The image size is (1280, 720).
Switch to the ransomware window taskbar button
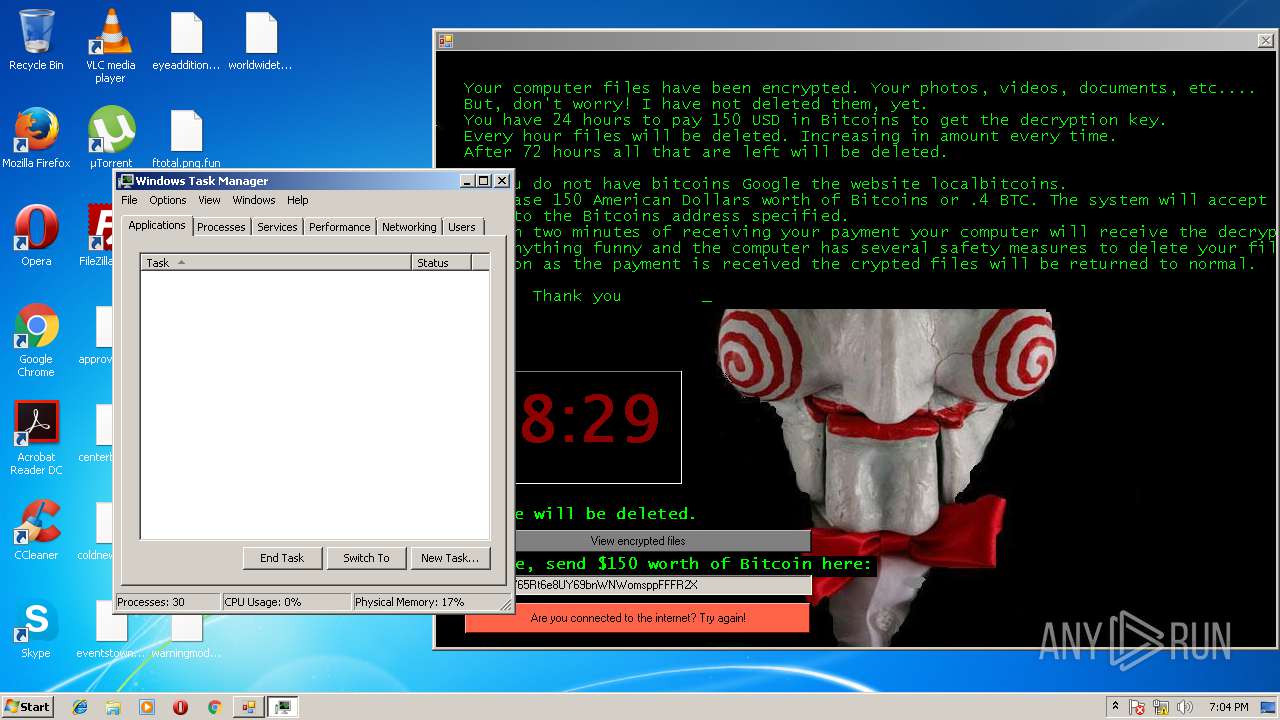tap(247, 707)
